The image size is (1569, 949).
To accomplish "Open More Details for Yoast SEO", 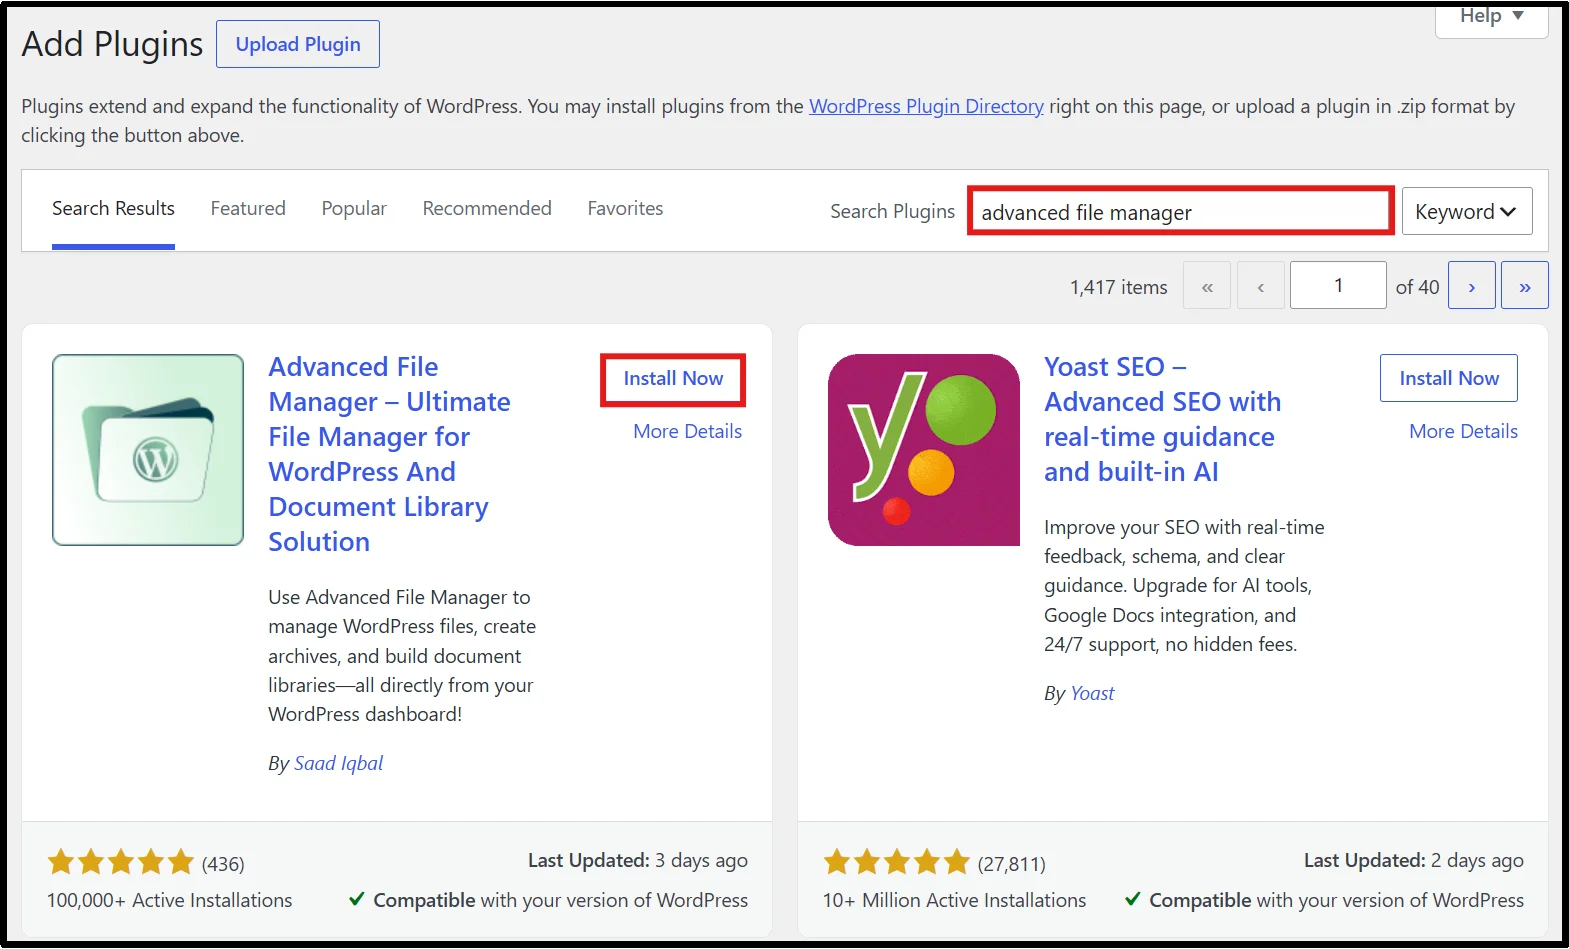I will coord(1464,431).
